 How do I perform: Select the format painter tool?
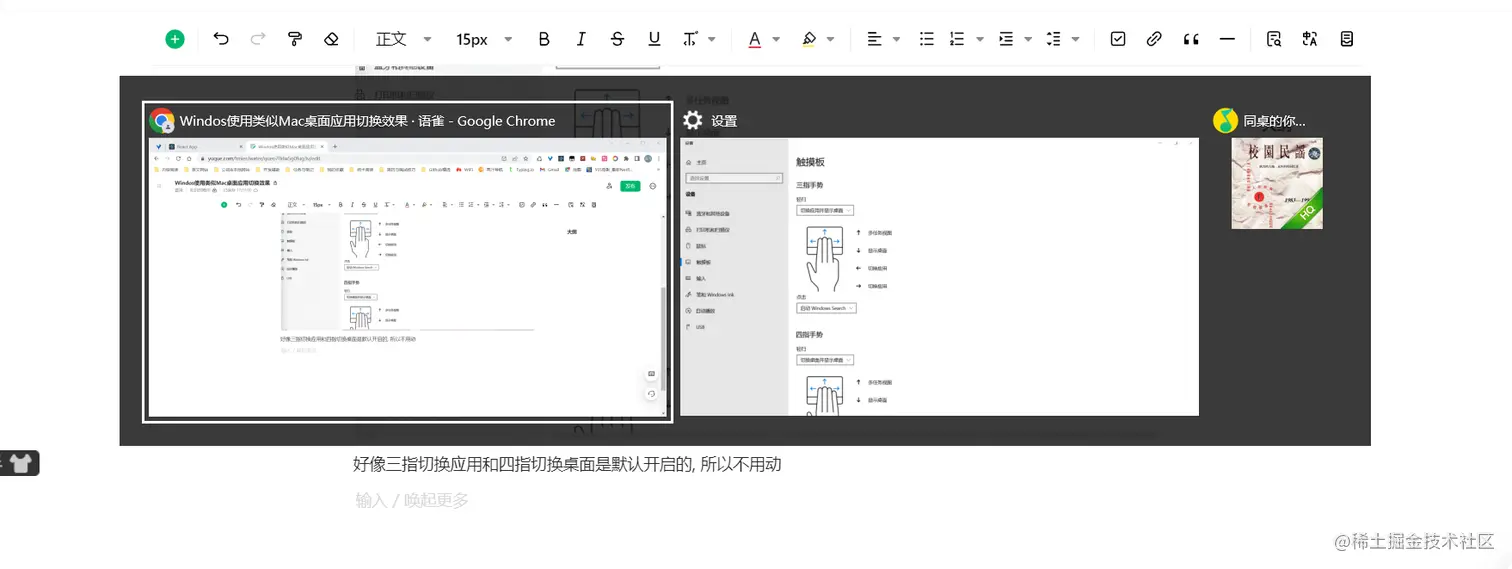click(295, 39)
